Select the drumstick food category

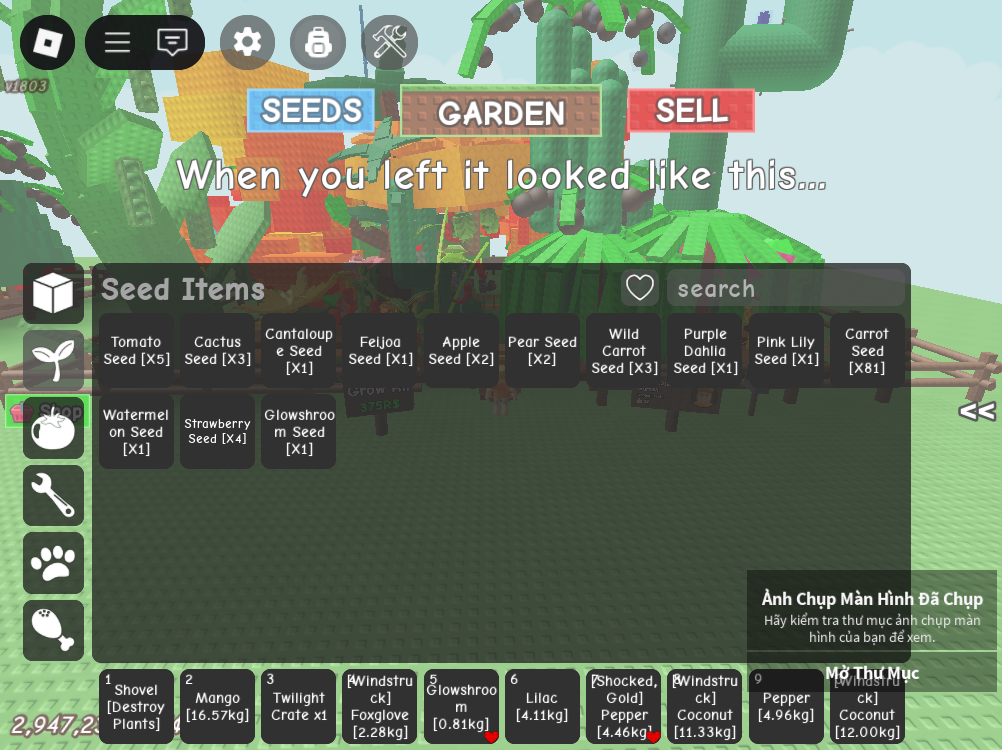tap(53, 630)
